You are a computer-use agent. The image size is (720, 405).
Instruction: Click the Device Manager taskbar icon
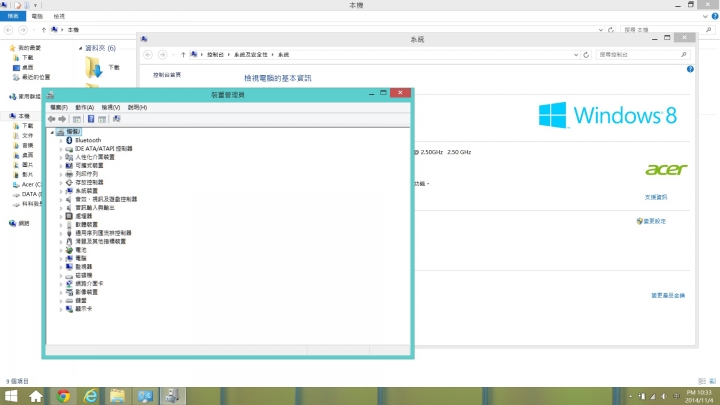coord(172,396)
